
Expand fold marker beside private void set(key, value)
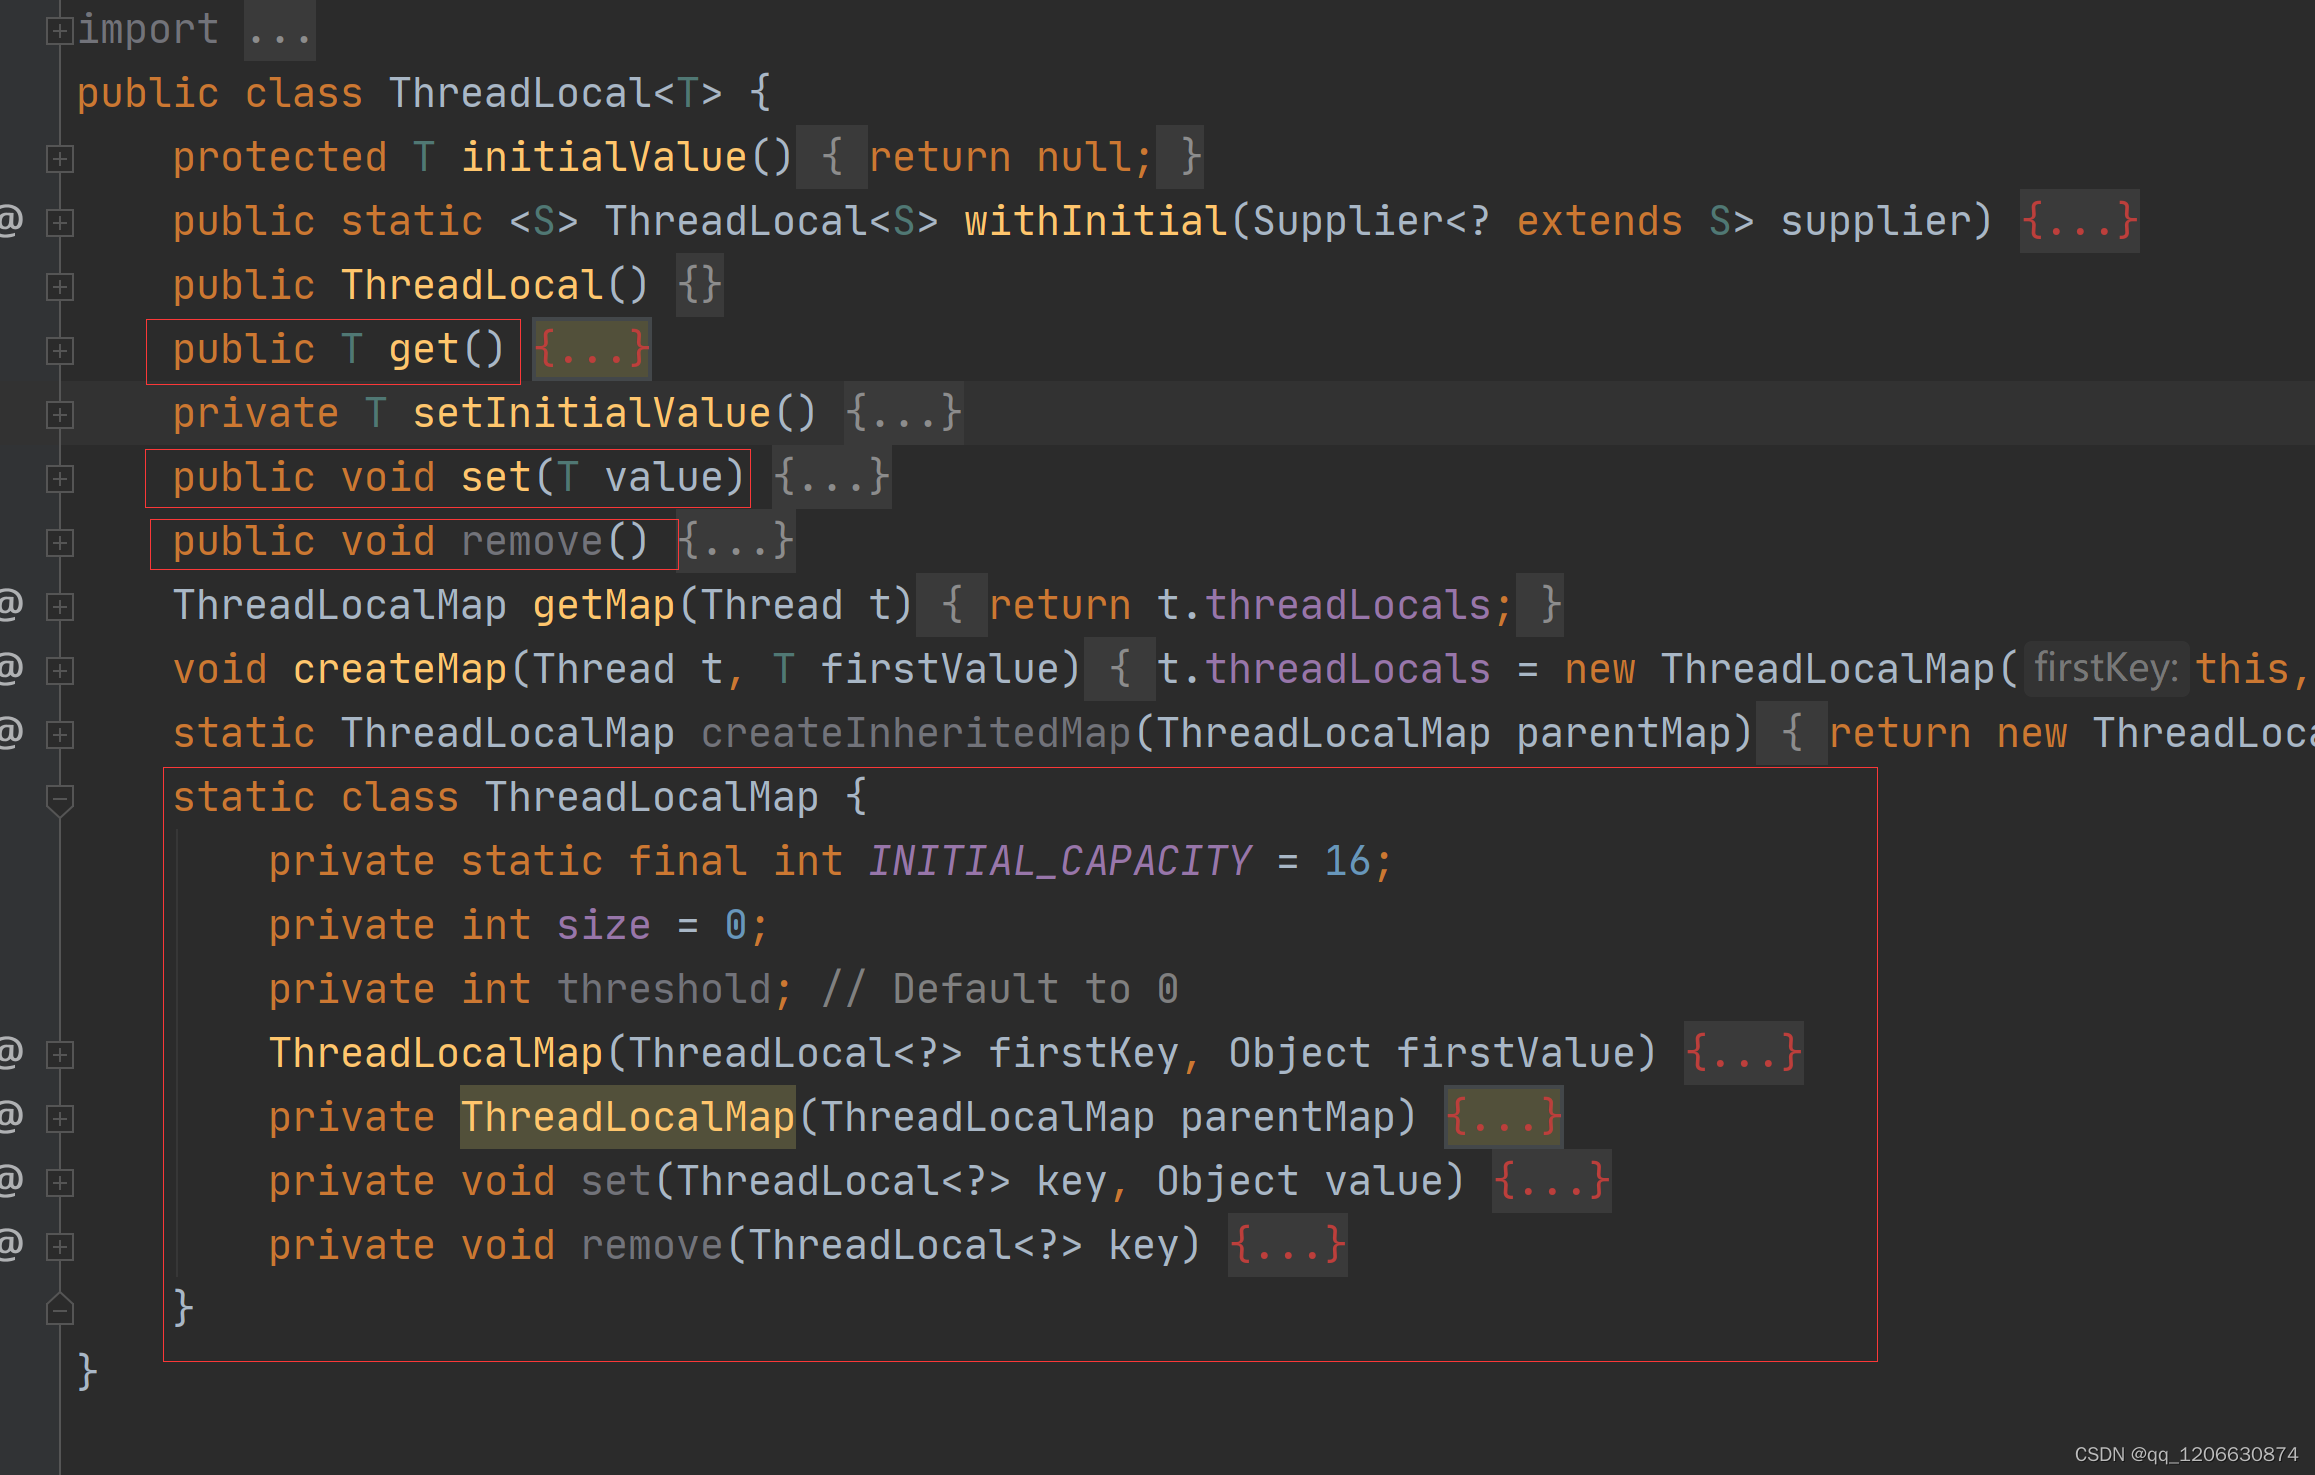(x=59, y=1183)
